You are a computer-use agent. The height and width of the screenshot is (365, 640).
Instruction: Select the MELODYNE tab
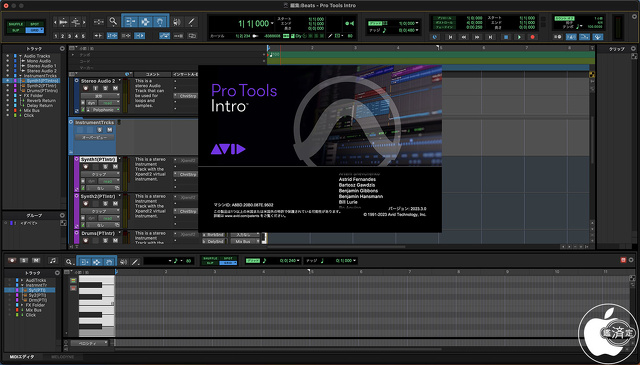pyautogui.click(x=63, y=357)
